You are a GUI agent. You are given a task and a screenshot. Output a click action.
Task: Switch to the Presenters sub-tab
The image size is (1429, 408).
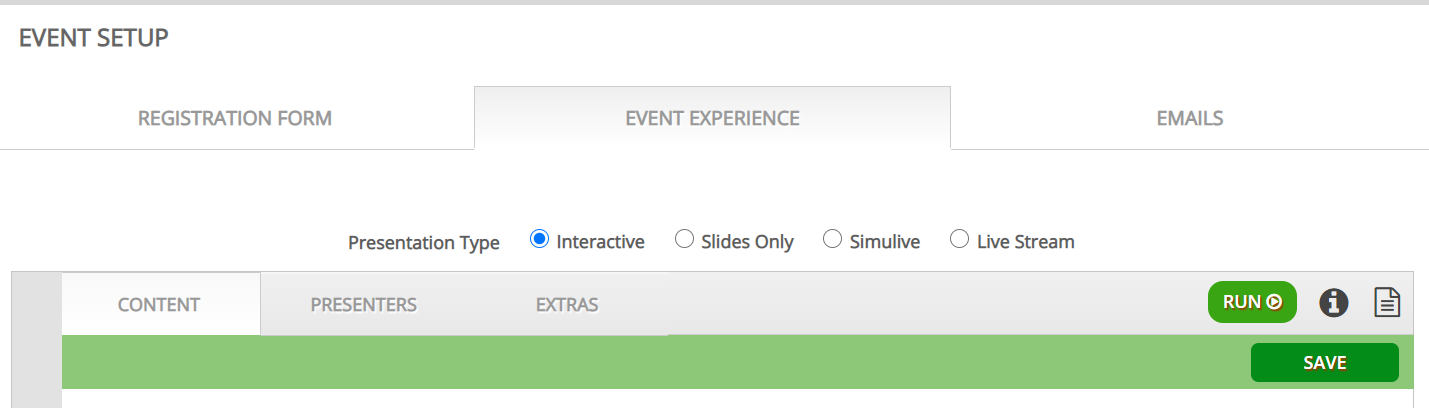(363, 304)
